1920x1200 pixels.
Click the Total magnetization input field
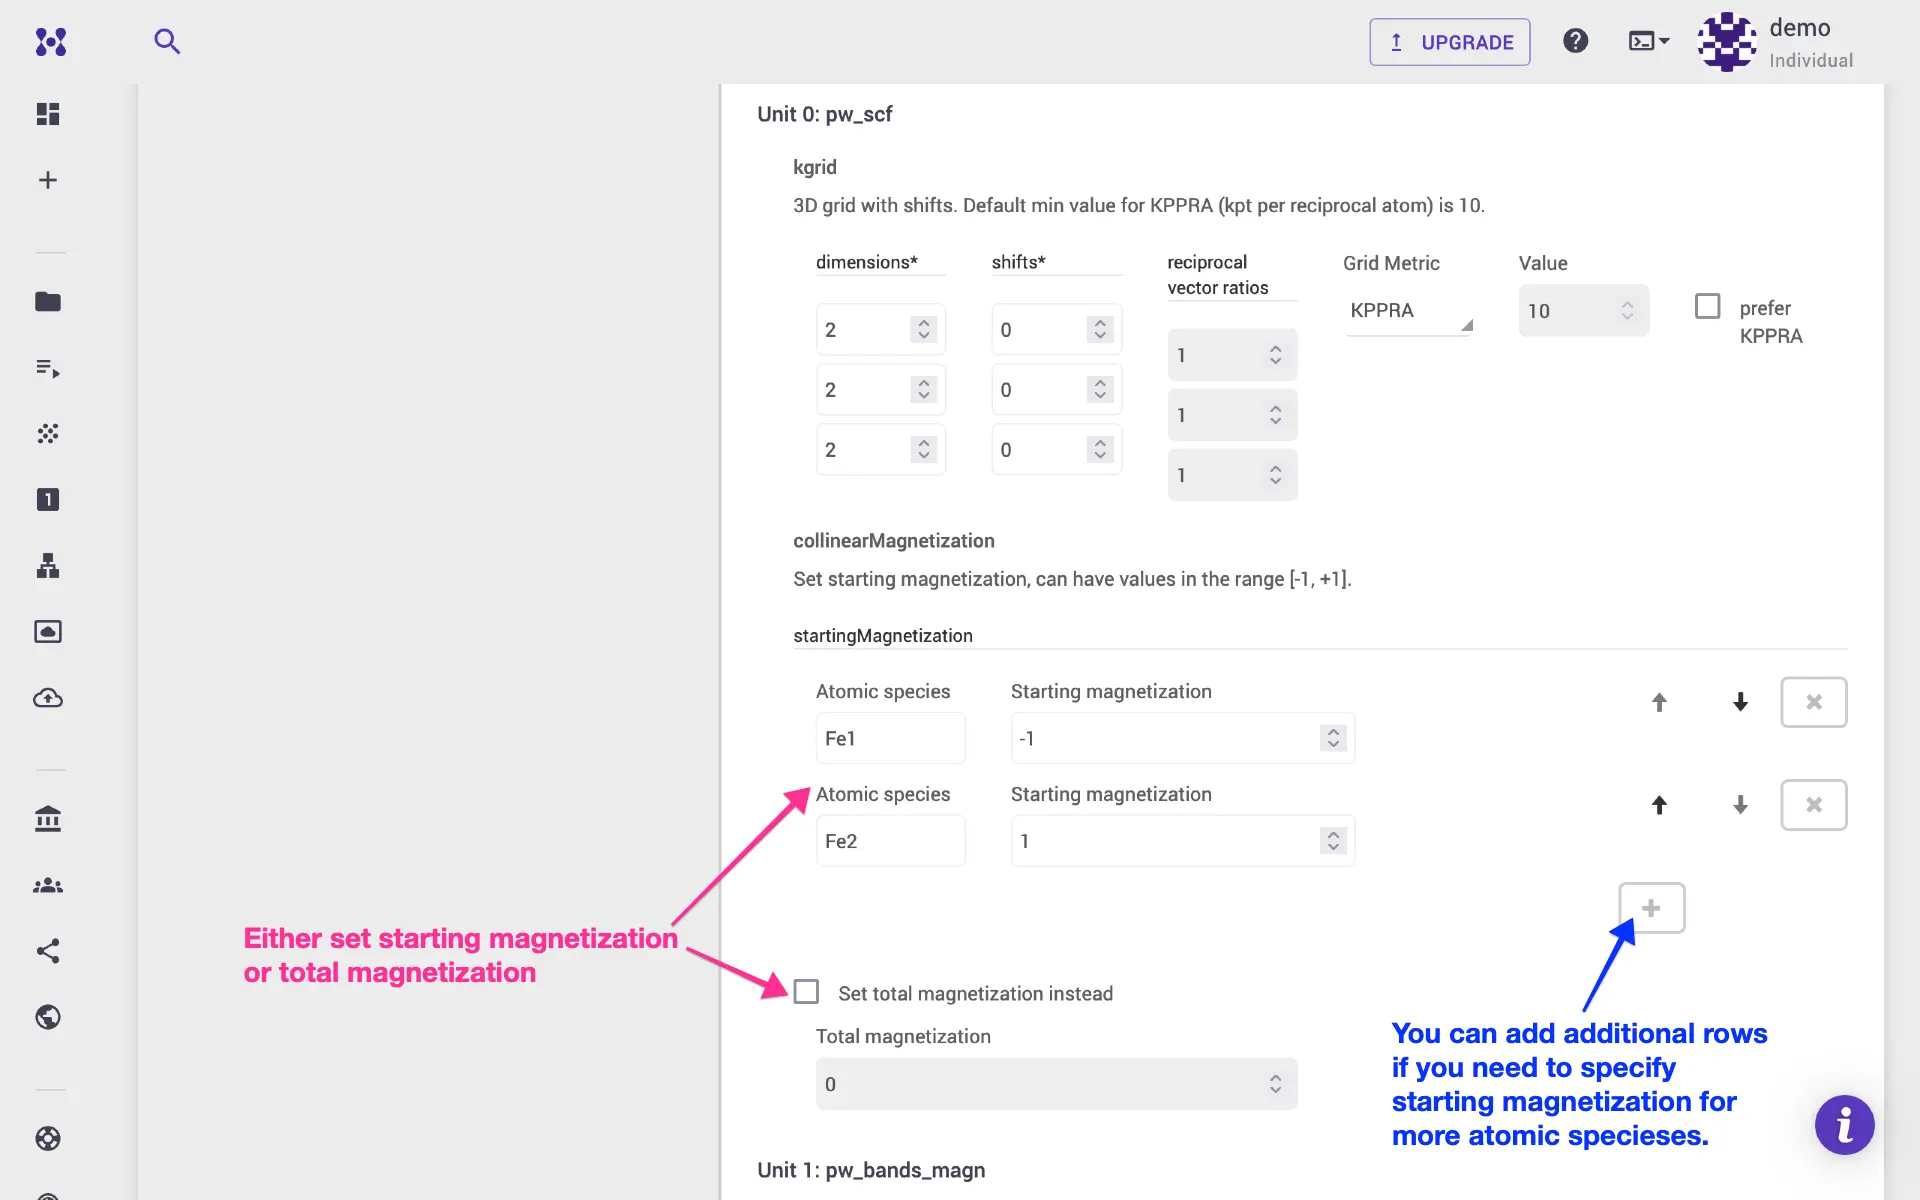click(1040, 1084)
